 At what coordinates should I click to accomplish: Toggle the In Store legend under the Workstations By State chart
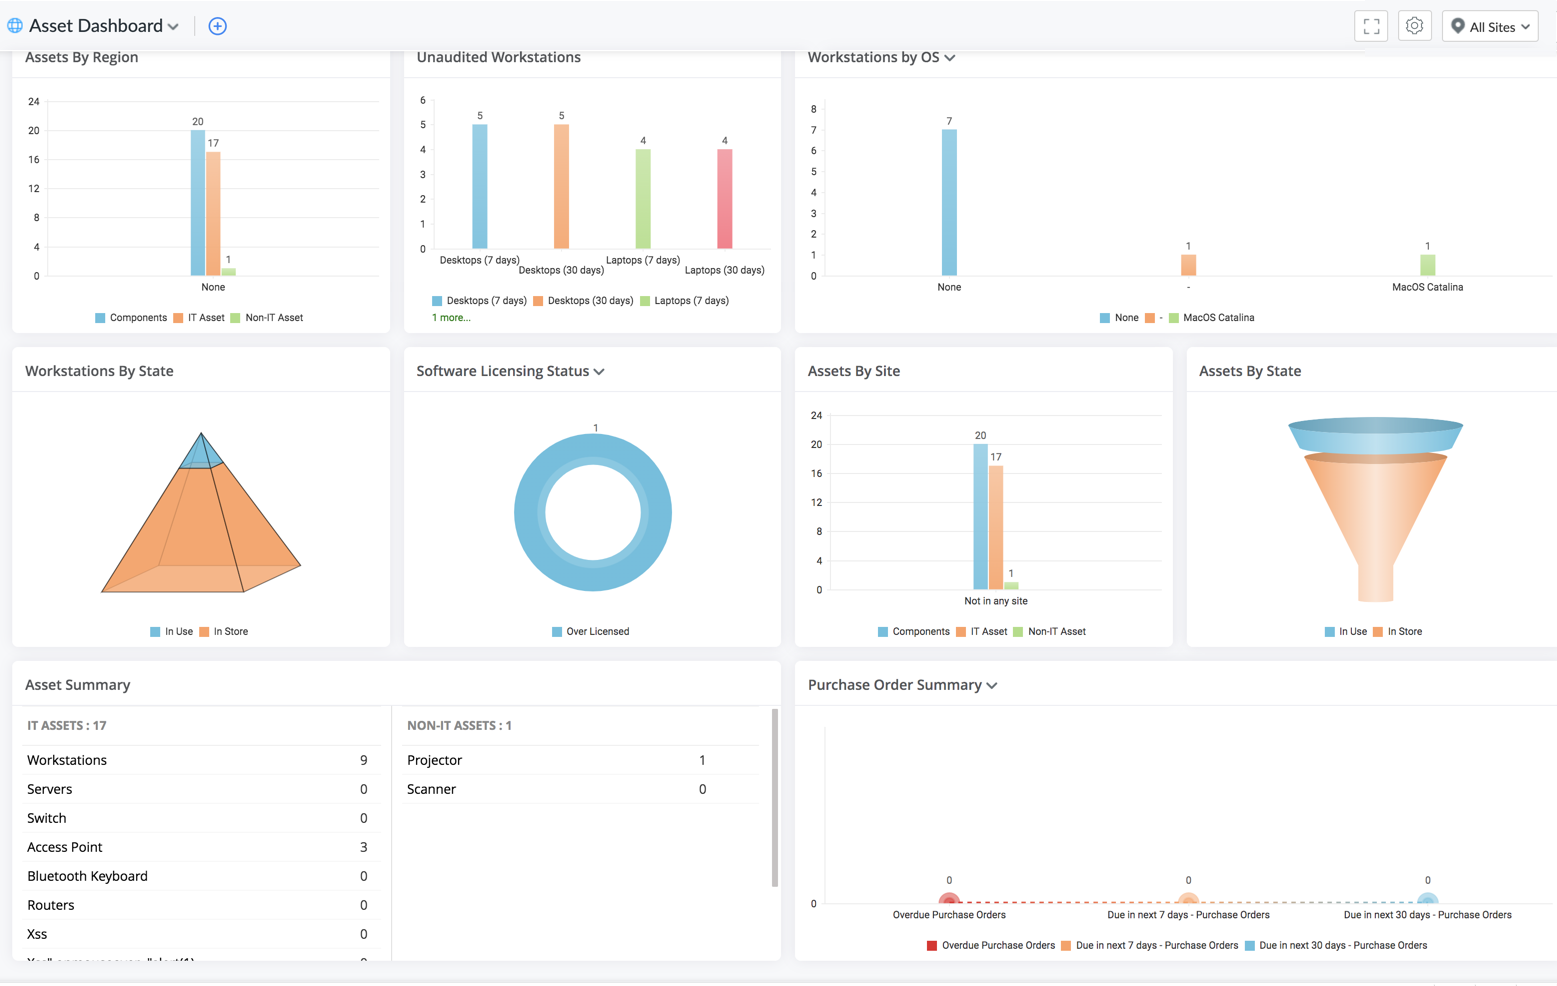pyautogui.click(x=224, y=632)
